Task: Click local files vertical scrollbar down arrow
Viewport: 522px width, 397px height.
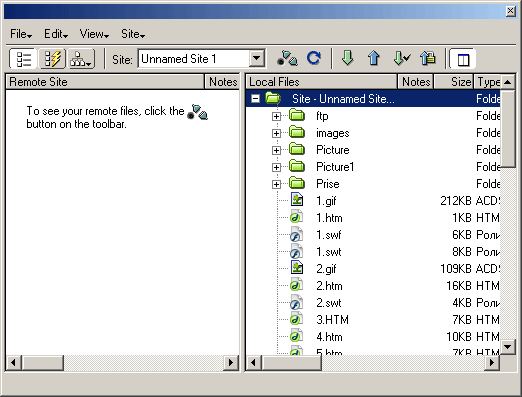Action: (507, 347)
